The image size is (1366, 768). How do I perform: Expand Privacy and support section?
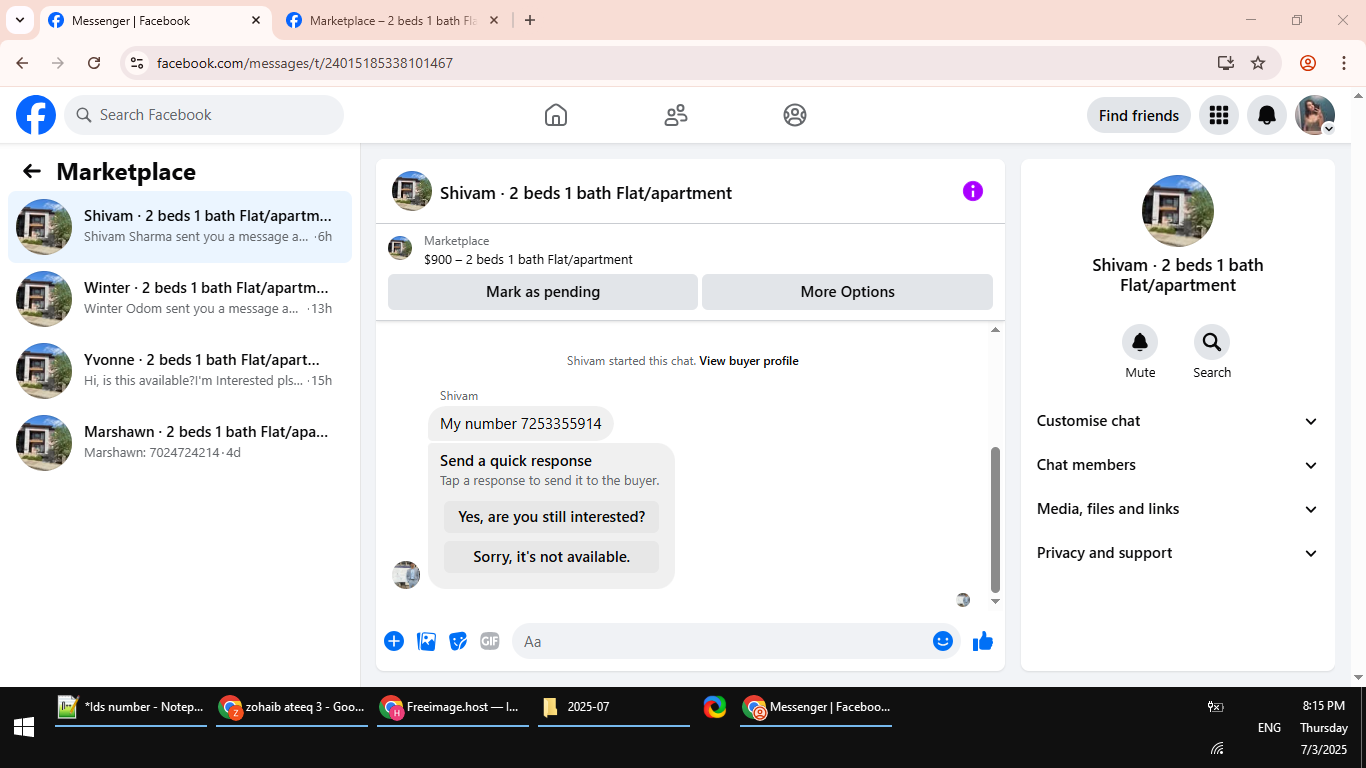point(1178,553)
